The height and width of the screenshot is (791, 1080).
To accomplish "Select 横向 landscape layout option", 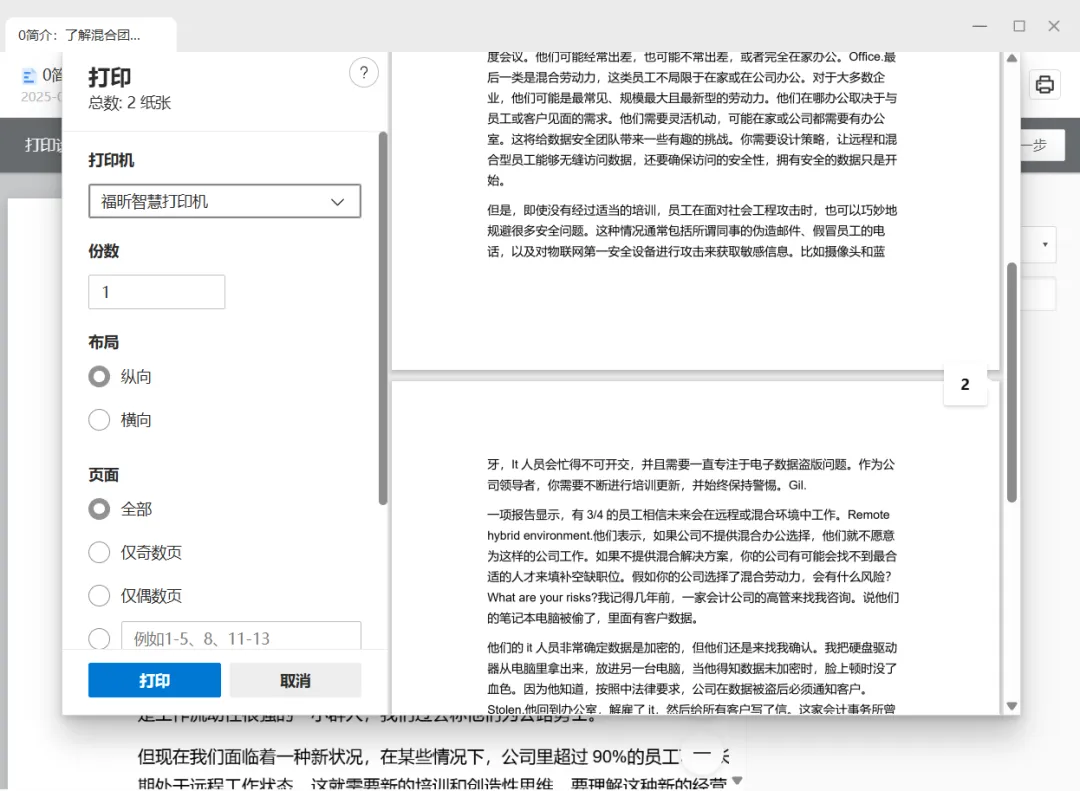I will tap(99, 419).
